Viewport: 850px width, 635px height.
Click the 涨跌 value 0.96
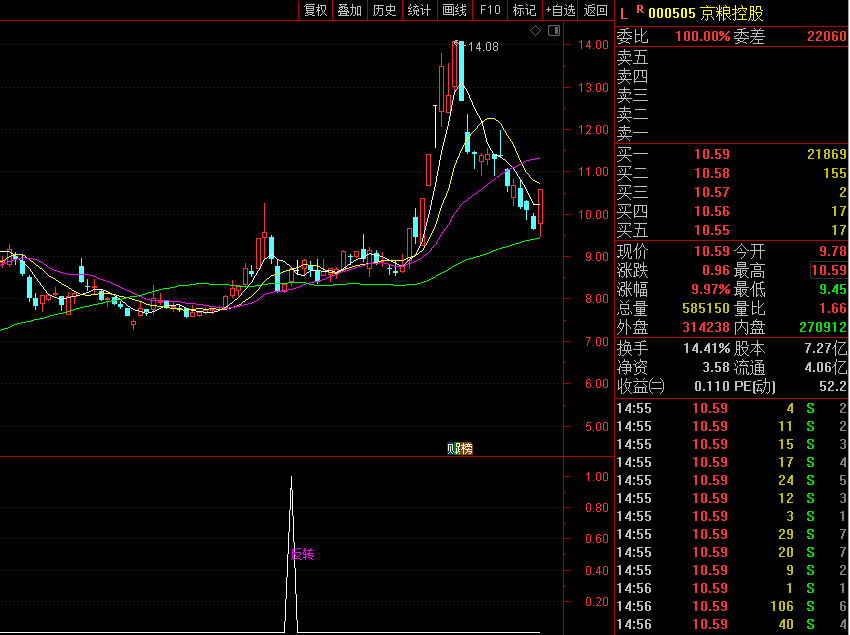pyautogui.click(x=716, y=271)
